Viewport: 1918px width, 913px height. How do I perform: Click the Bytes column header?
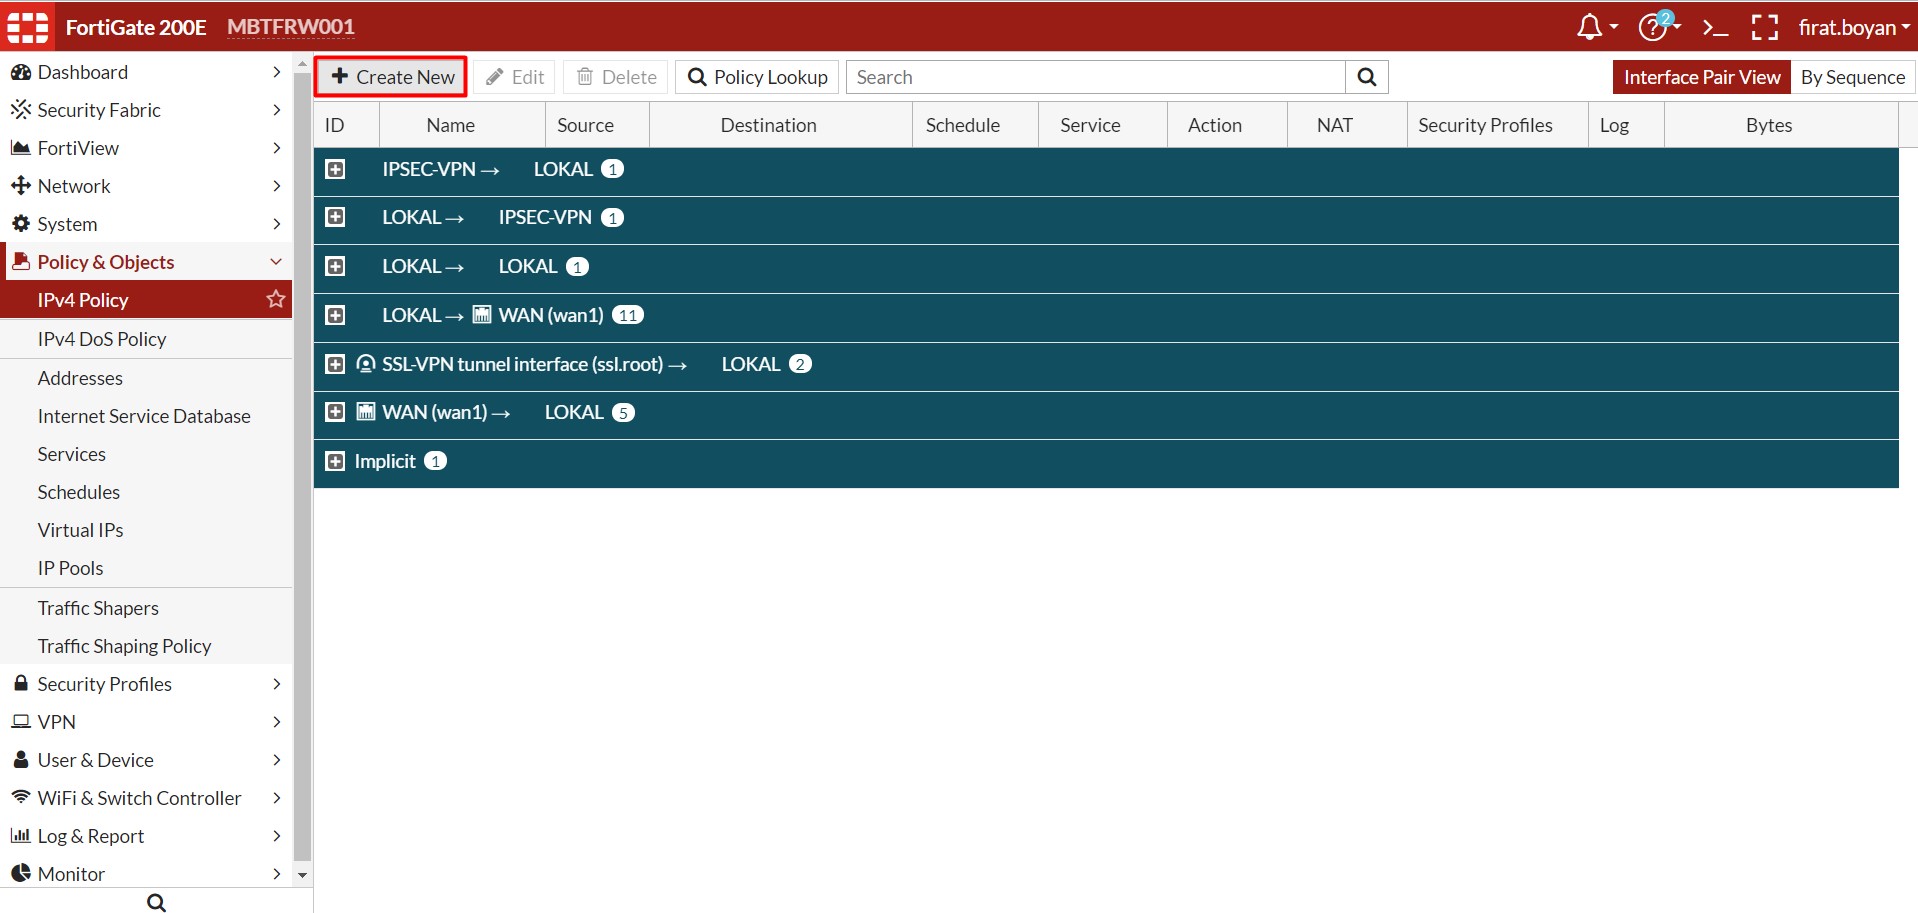[1781, 125]
